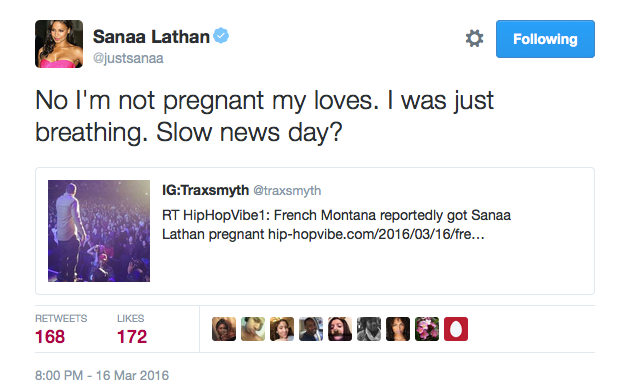View the 172 likes count
This screenshot has width=627, height=388.
pos(132,336)
